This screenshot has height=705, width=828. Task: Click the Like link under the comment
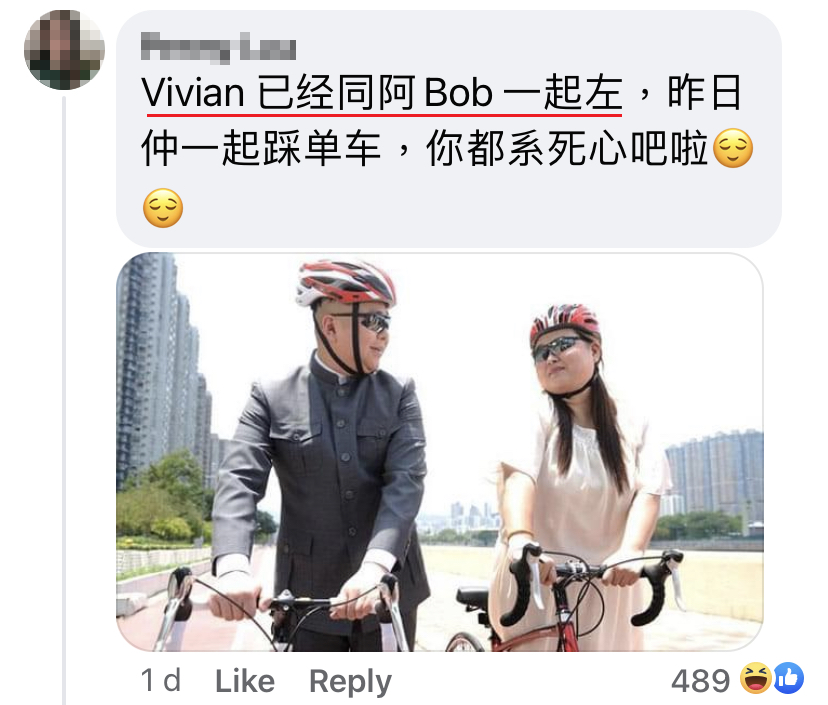(244, 681)
